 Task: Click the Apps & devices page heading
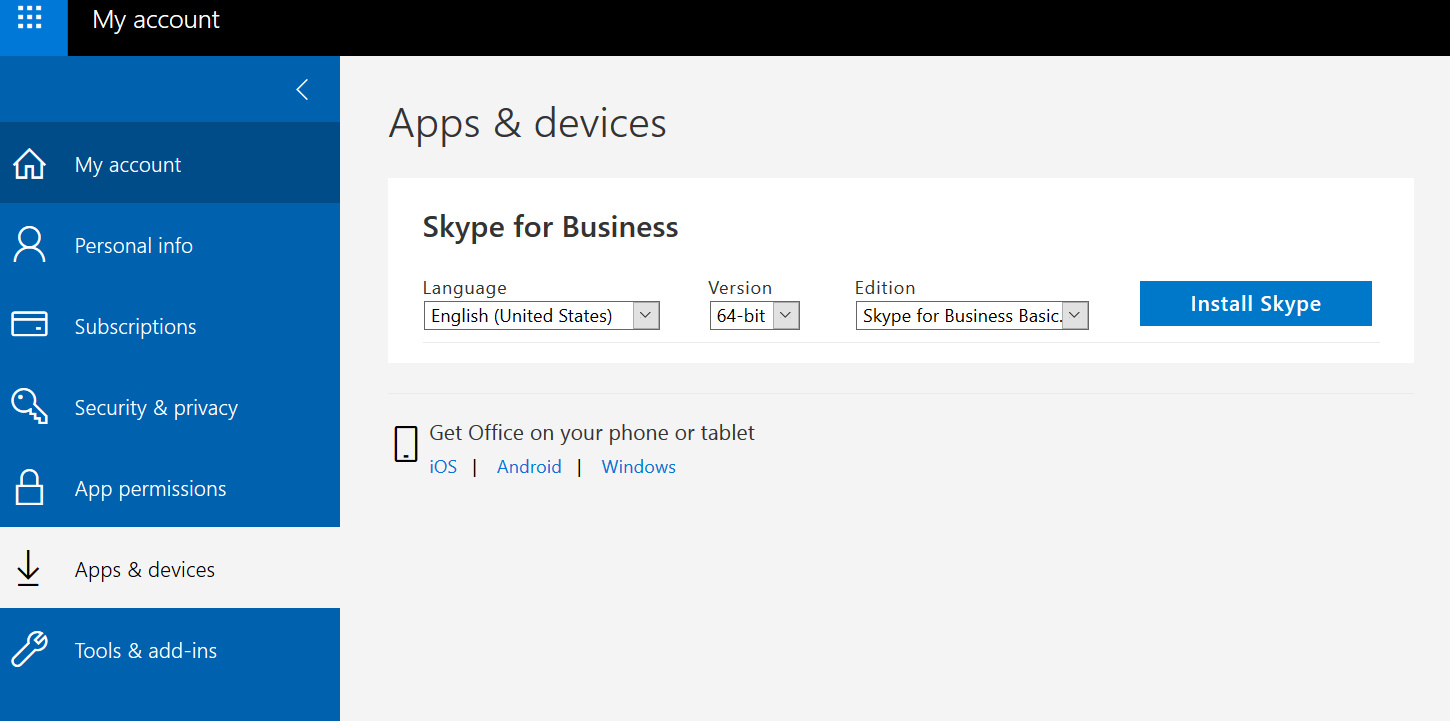(x=527, y=123)
